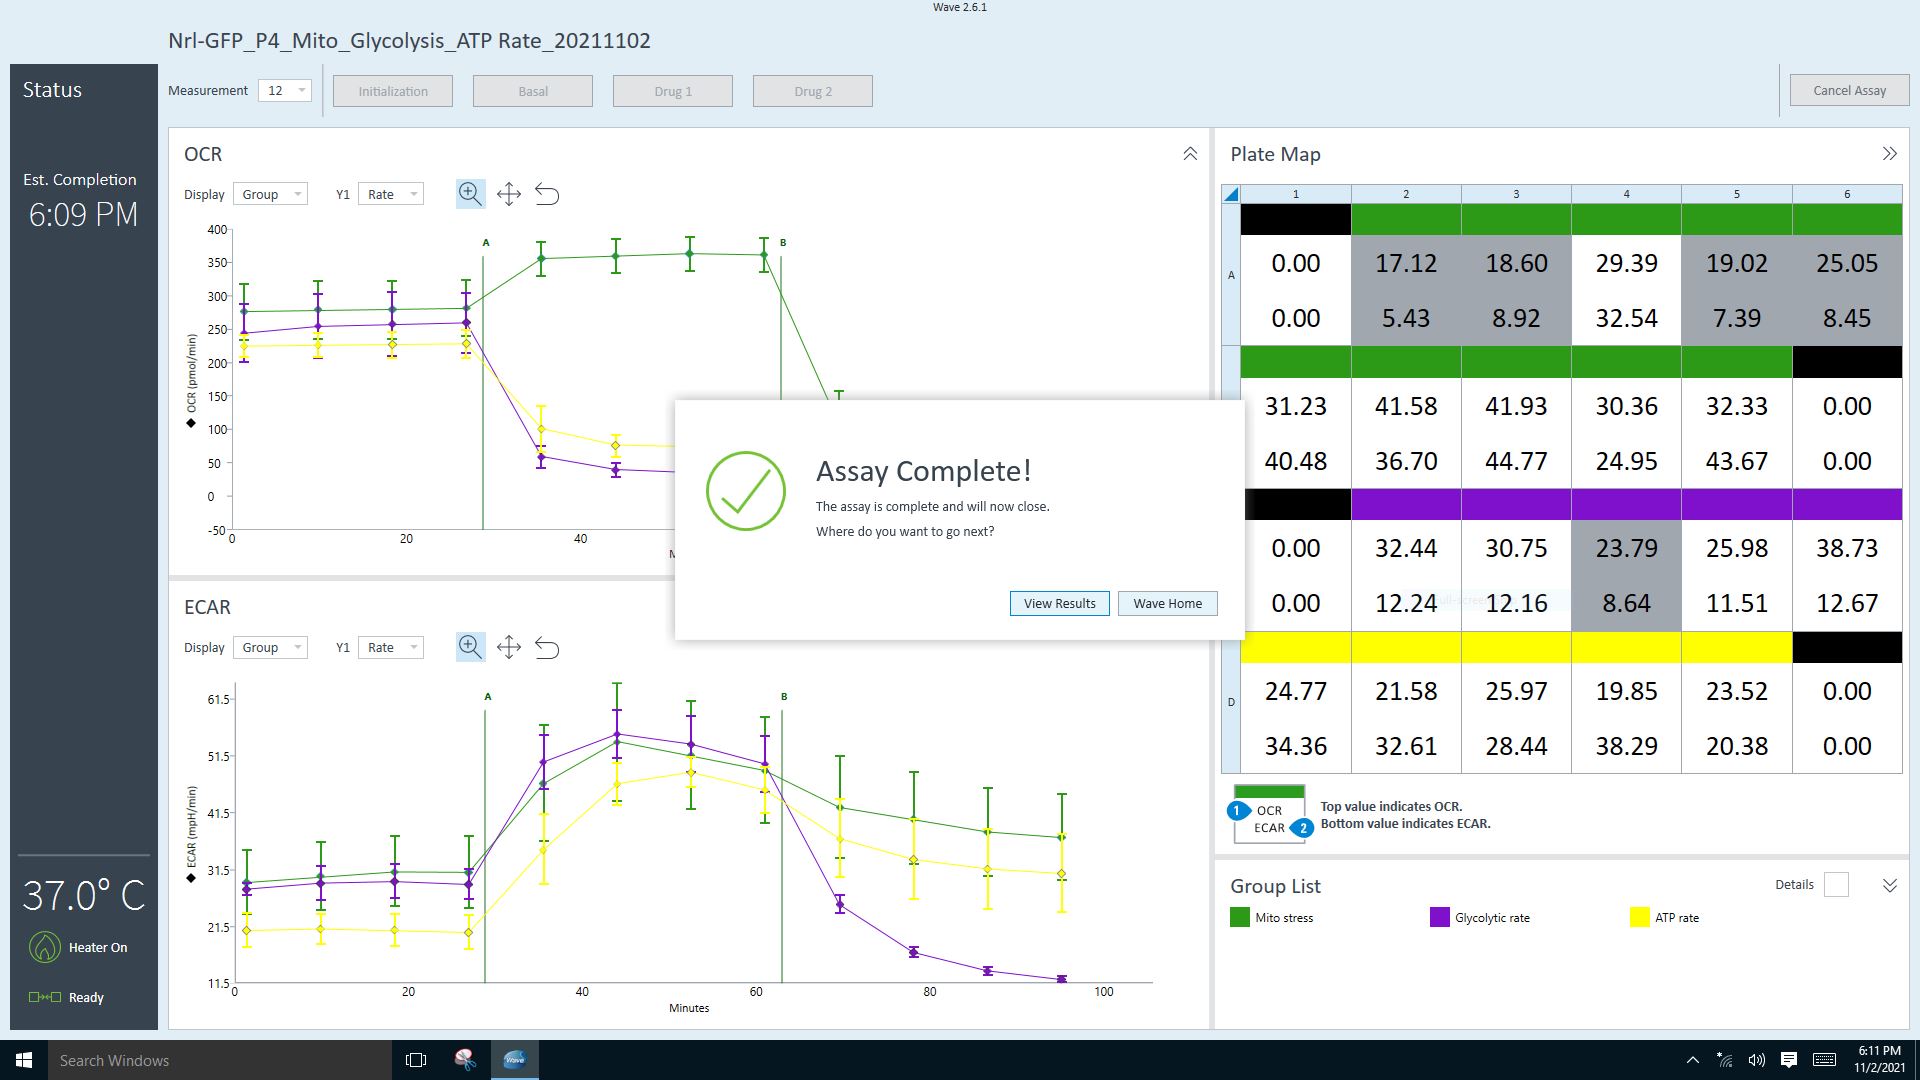Toggle the Group List Details checkbox
The height and width of the screenshot is (1080, 1920).
[1836, 885]
